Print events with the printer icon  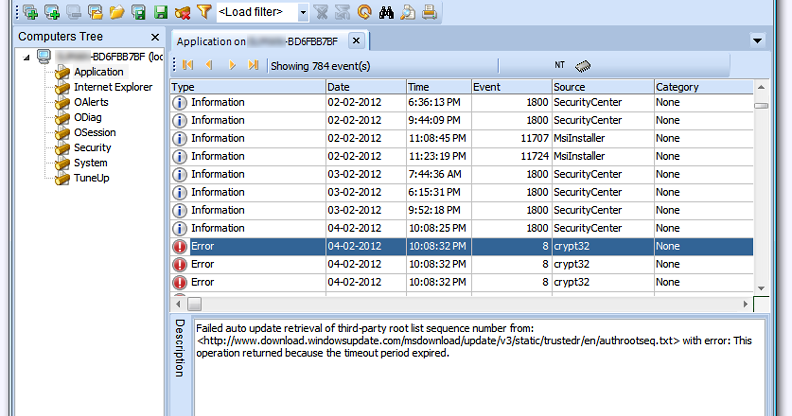pyautogui.click(x=429, y=12)
